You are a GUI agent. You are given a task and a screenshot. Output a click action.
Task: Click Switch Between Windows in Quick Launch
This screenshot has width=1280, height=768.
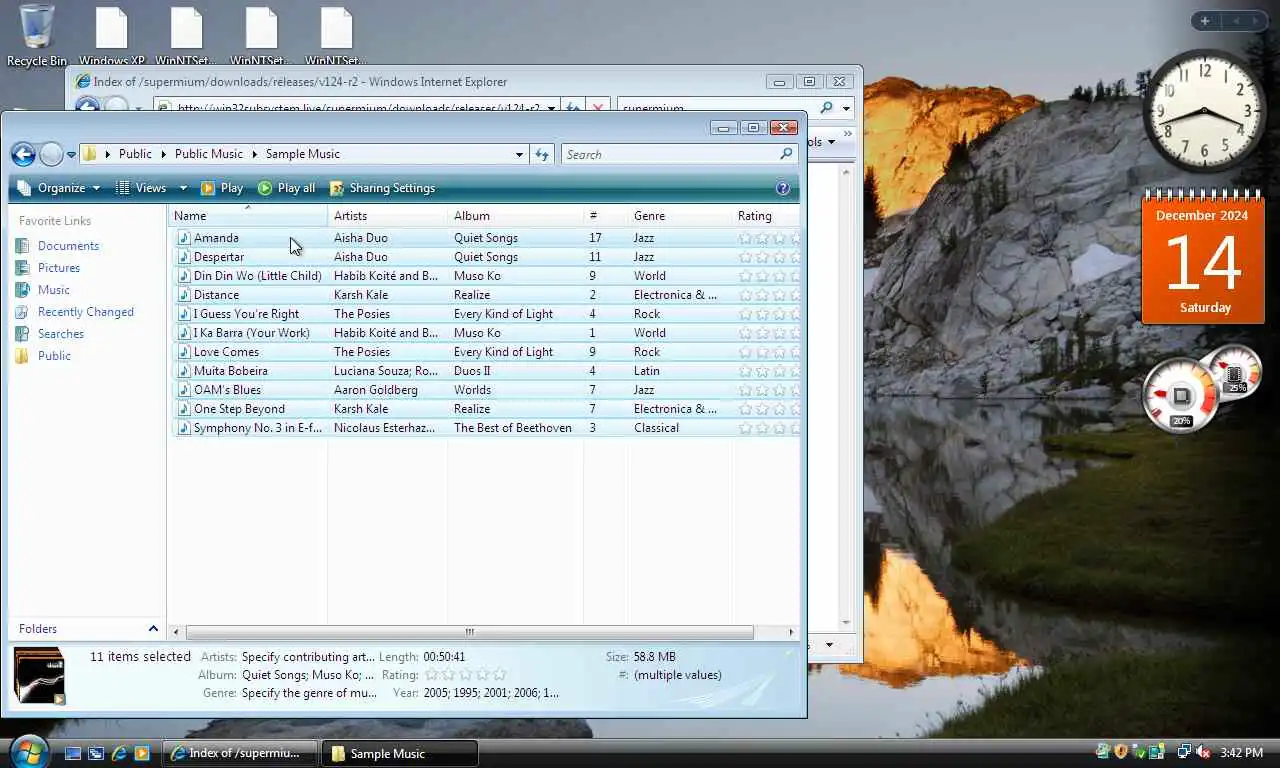coord(96,753)
